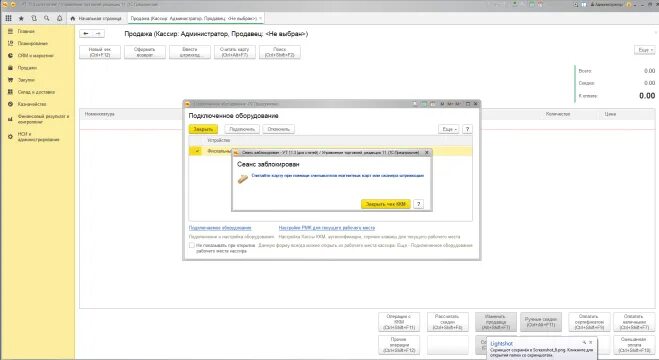Click Прочие операции (Ctrl+Shift+F12) button
Viewport: 659px width, 360px height.
399,344
